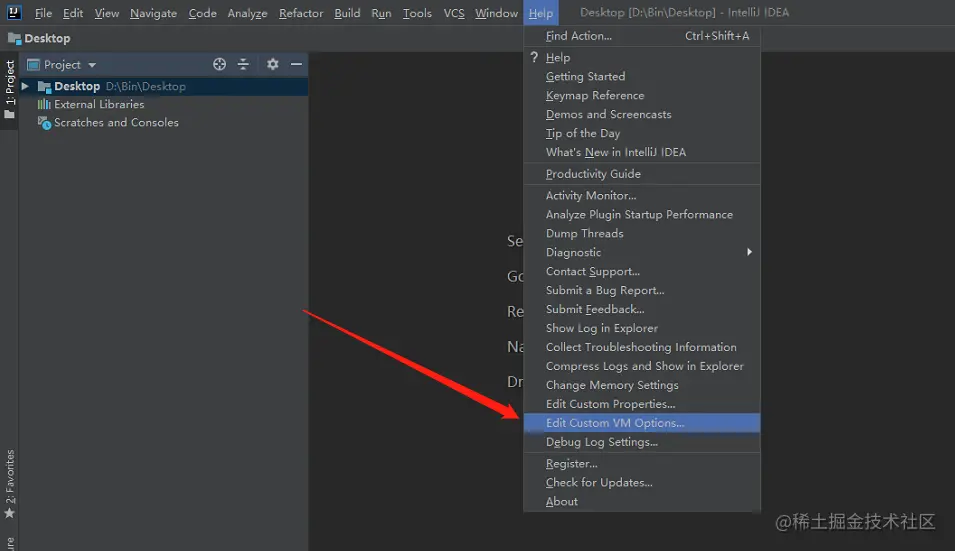Viewport: 955px width, 551px height.
Task: Expand the Desktop project tree node
Action: pos(25,86)
